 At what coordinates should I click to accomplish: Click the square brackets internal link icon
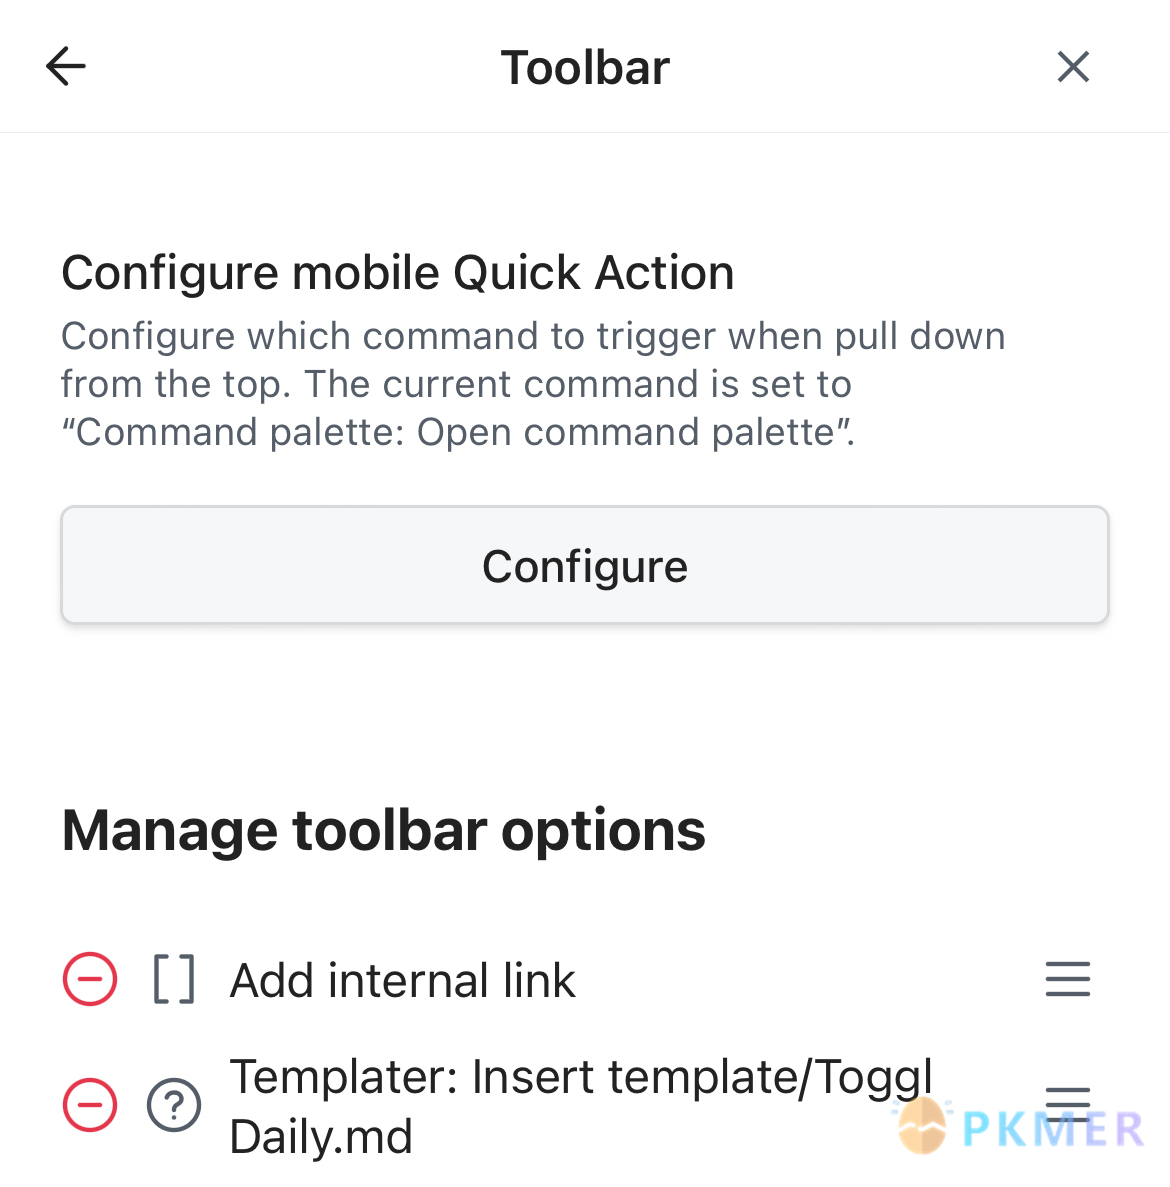coord(174,979)
